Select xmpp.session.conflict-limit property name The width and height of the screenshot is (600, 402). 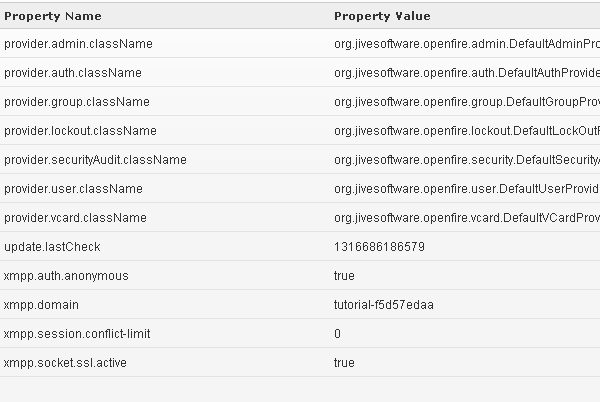pyautogui.click(x=77, y=334)
